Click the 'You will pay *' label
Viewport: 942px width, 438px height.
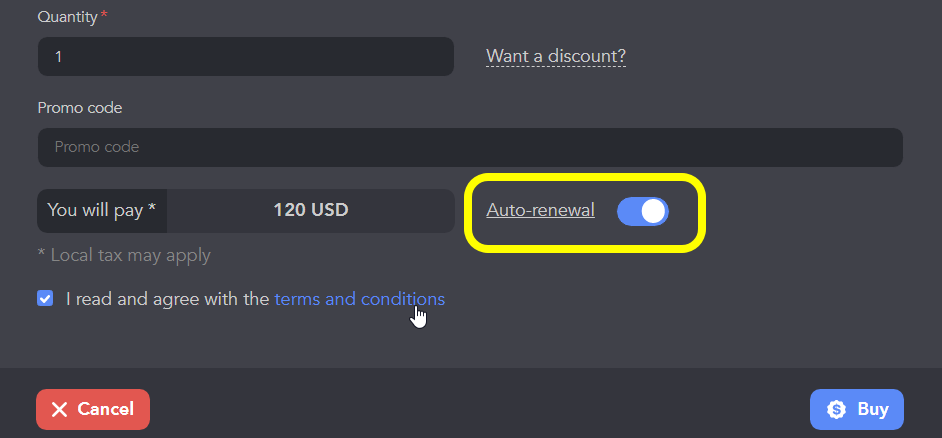102,211
